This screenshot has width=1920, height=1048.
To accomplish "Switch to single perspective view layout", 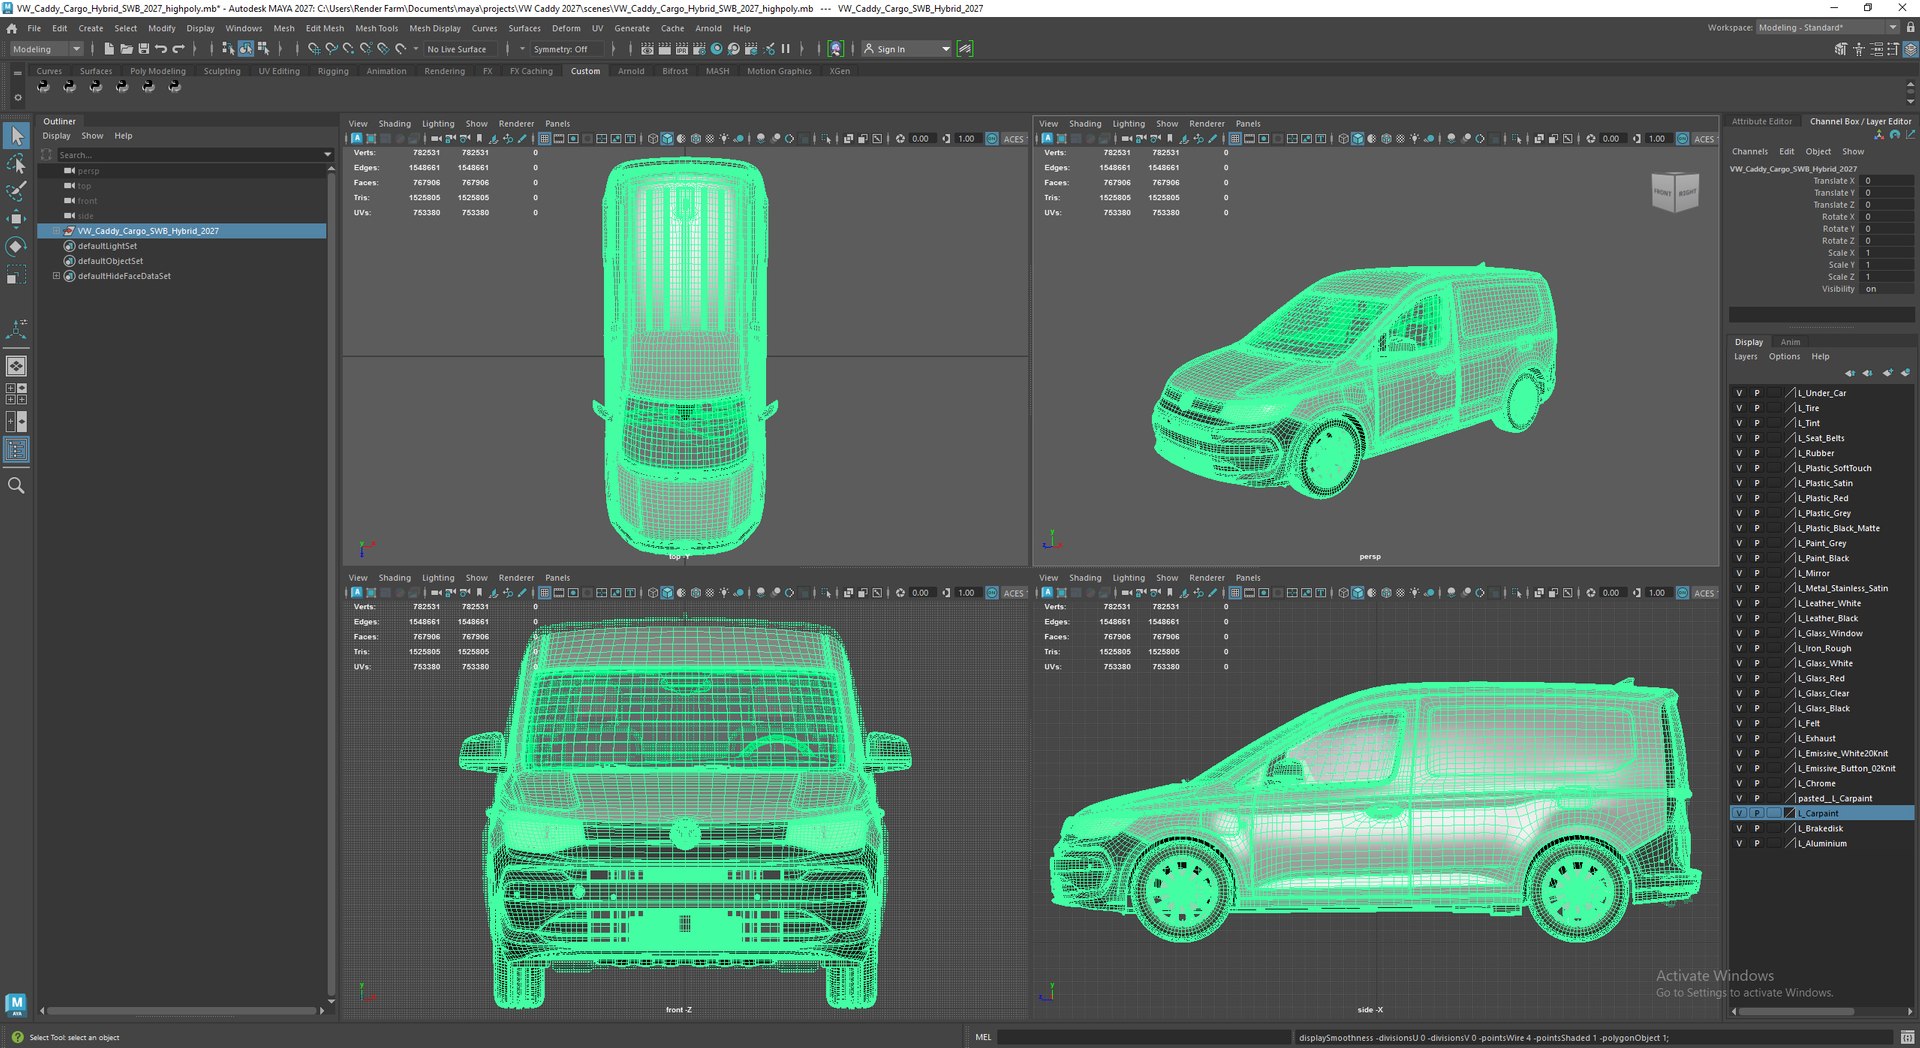I will [16, 366].
